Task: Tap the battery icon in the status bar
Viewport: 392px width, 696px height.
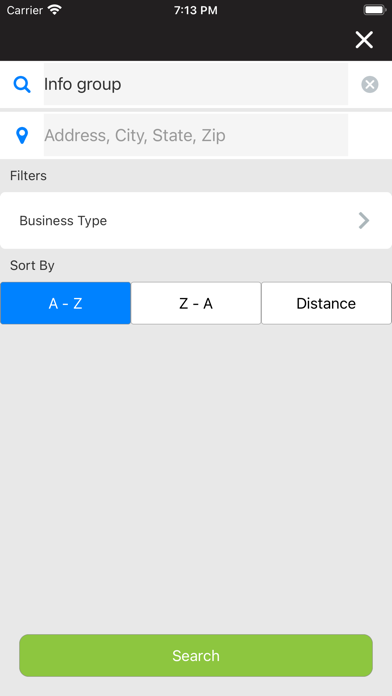Action: pyautogui.click(x=375, y=10)
